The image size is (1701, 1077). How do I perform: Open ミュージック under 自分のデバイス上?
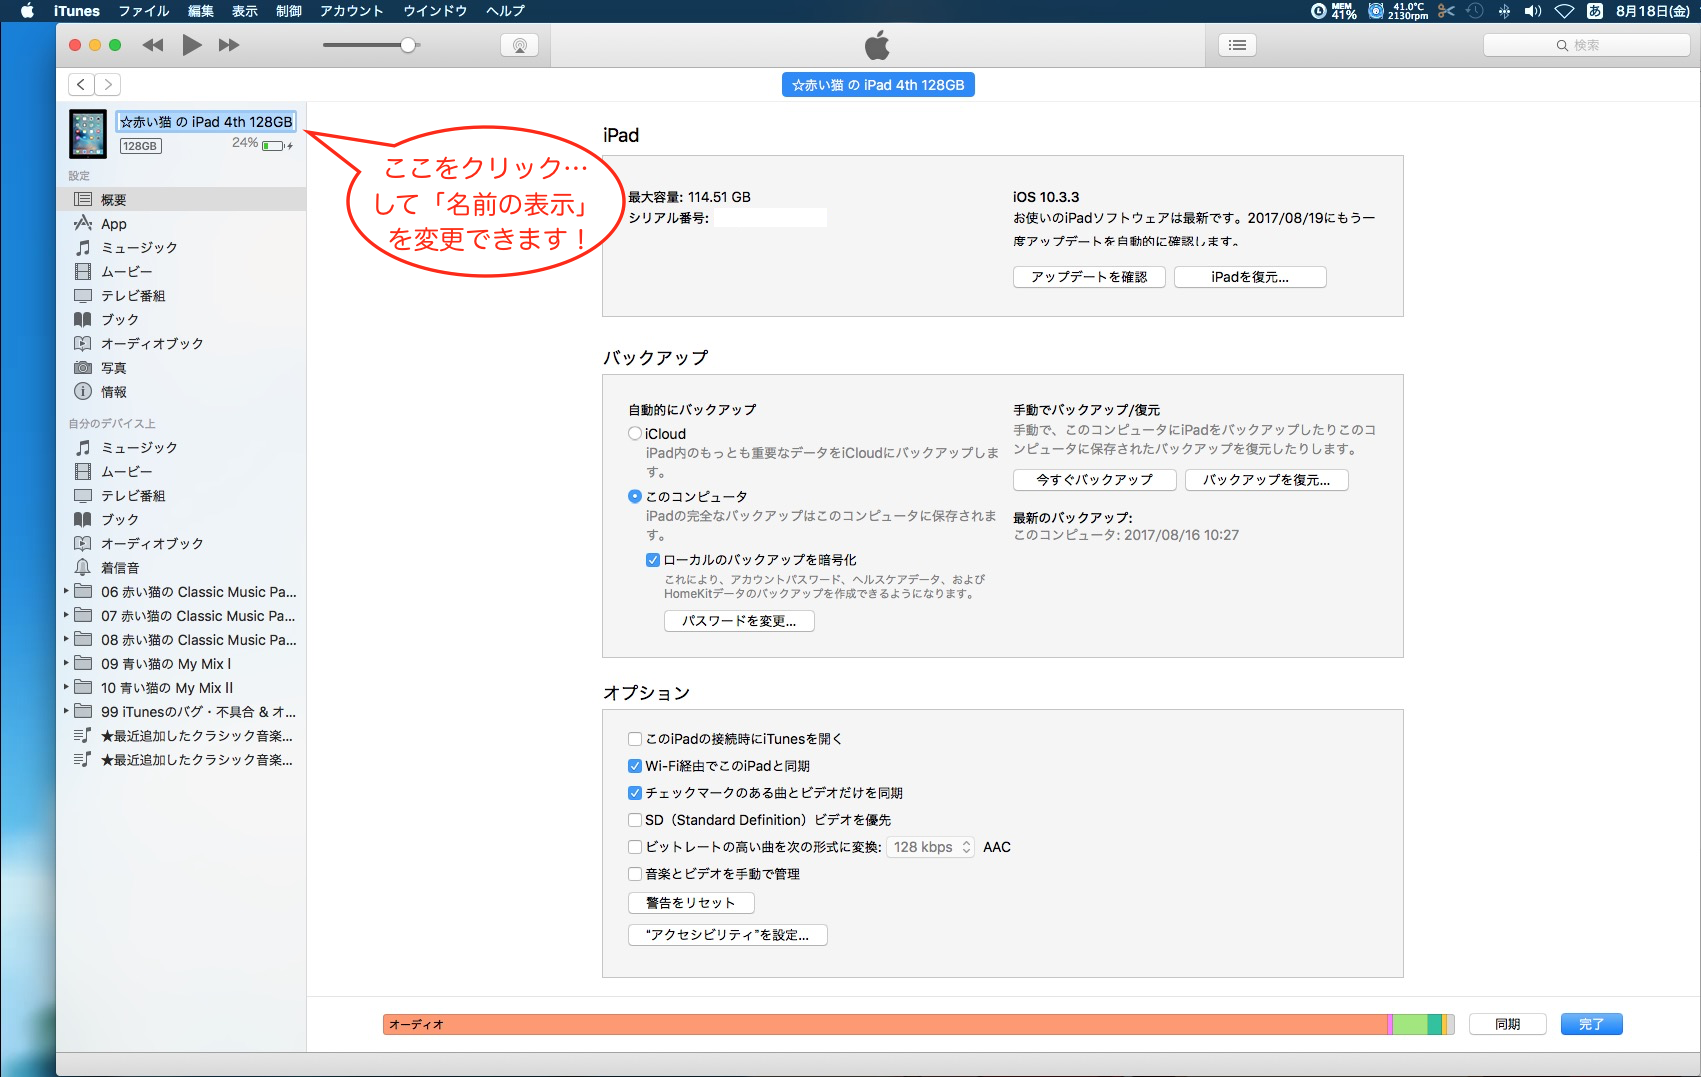181,447
